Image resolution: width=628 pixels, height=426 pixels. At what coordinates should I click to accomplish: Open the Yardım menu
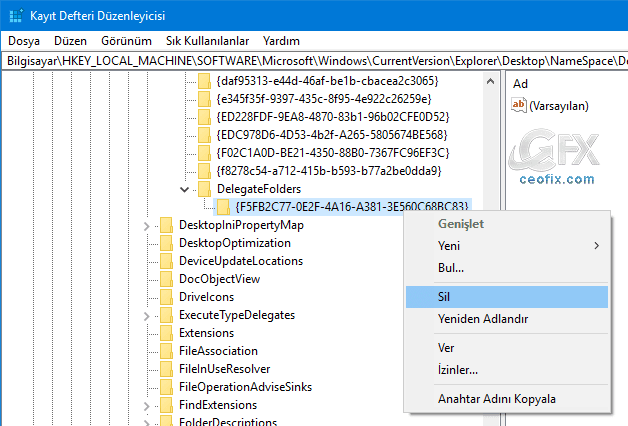point(281,41)
